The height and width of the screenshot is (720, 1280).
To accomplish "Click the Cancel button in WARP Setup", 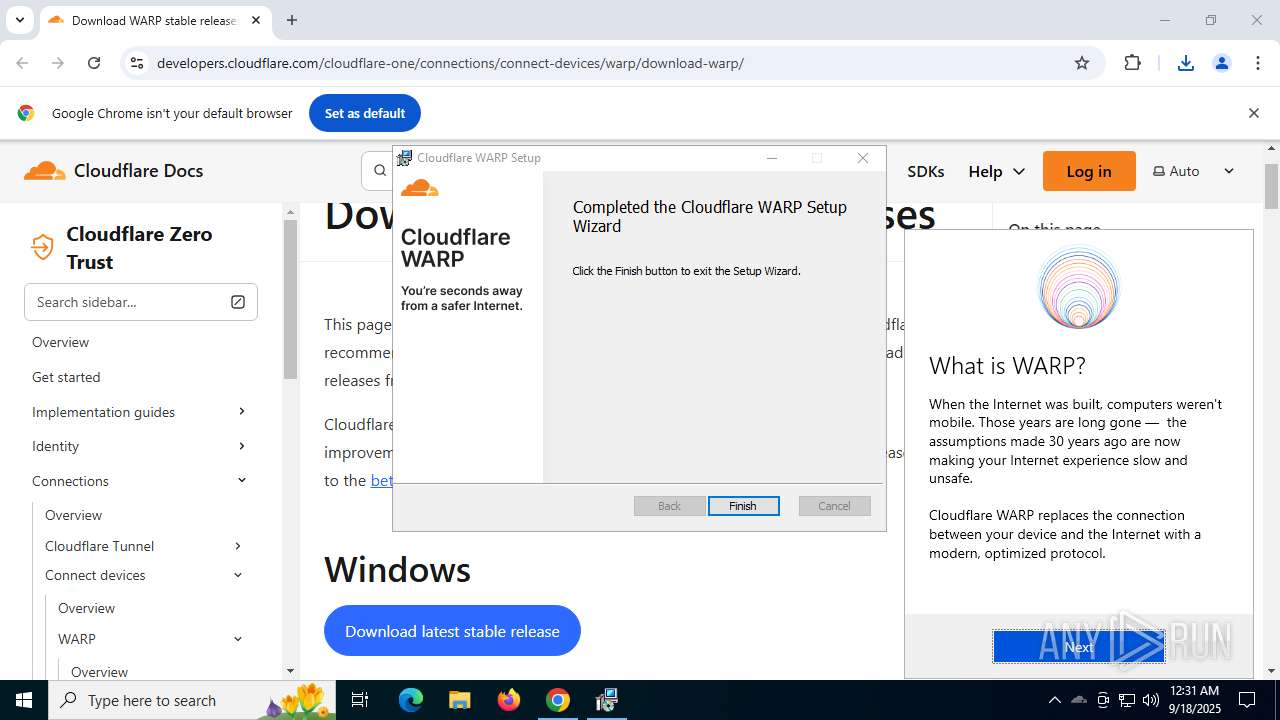I will 834,506.
